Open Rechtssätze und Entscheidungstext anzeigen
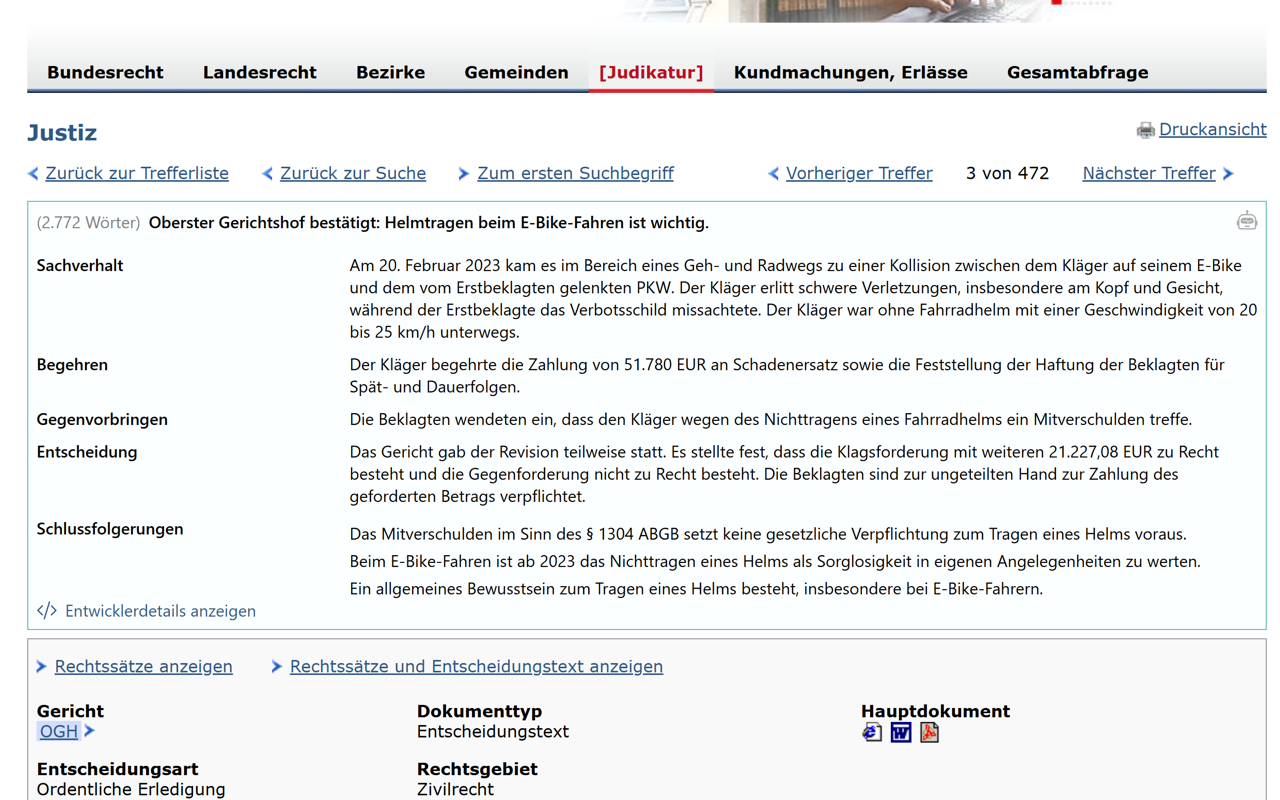The height and width of the screenshot is (800, 1280). (x=476, y=666)
